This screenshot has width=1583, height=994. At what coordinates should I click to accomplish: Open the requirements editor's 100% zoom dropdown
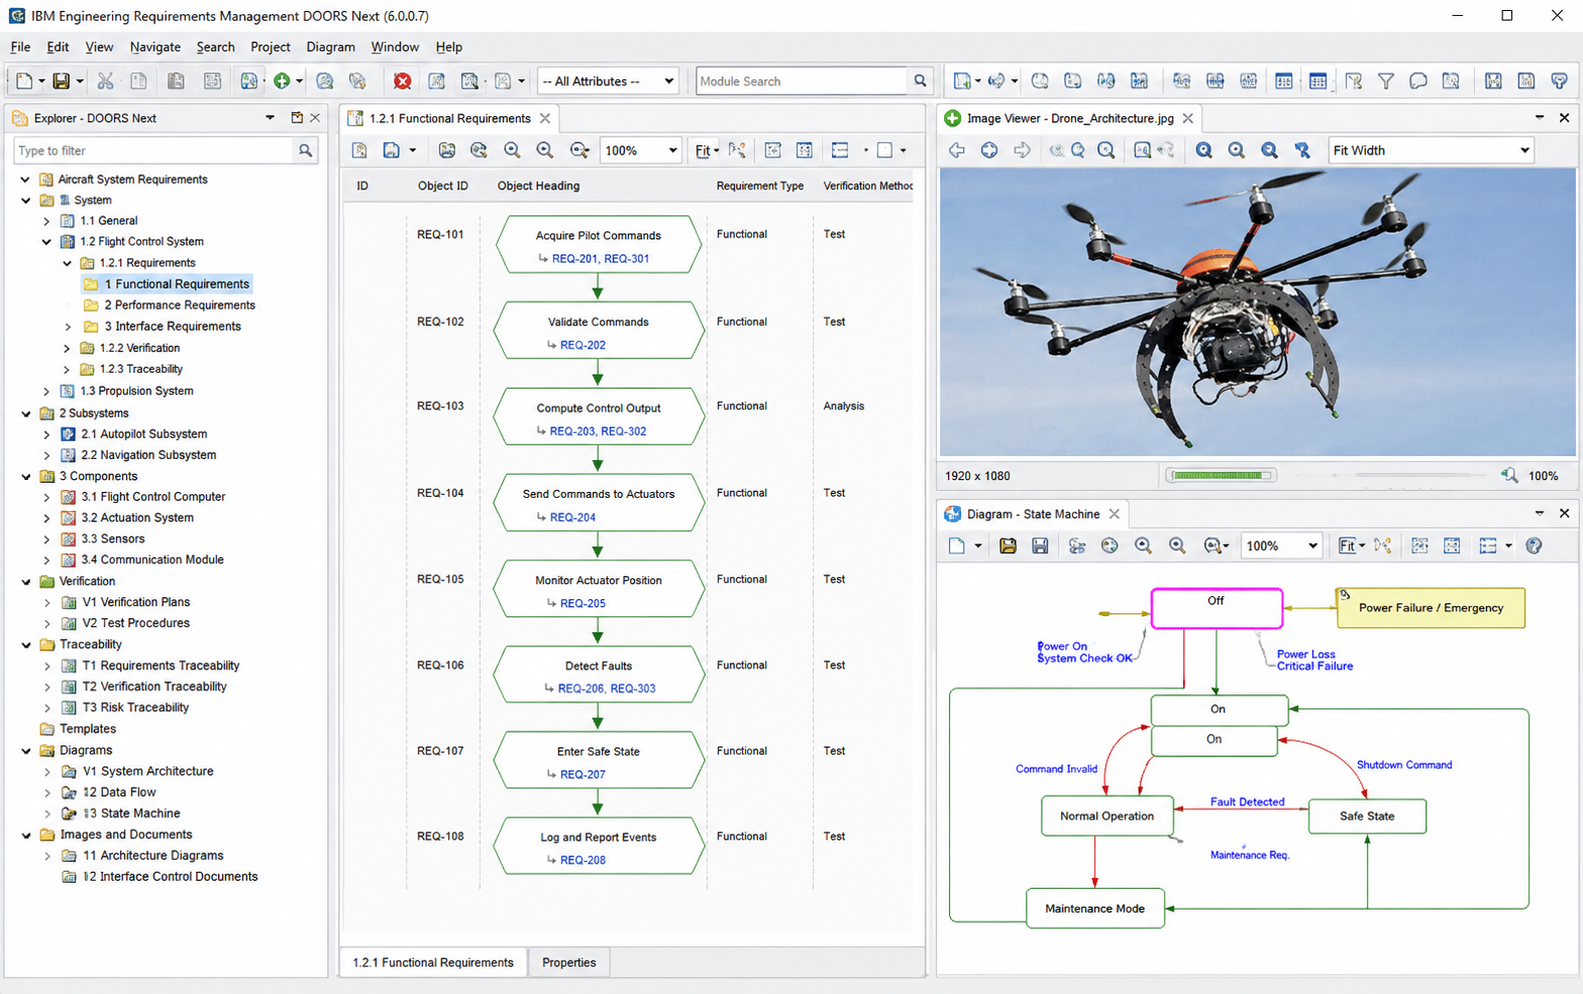[640, 151]
